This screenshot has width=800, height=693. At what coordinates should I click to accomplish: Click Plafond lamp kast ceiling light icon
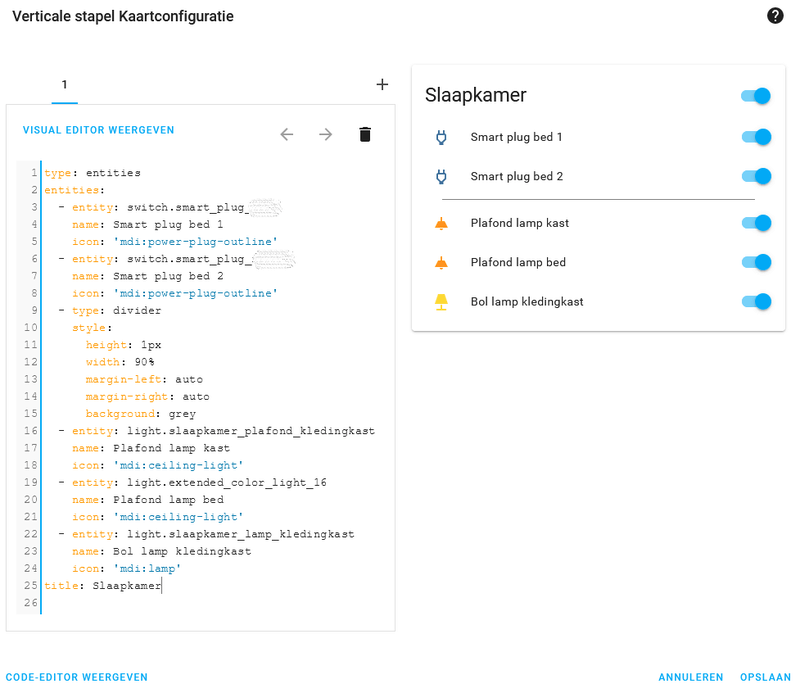point(441,223)
